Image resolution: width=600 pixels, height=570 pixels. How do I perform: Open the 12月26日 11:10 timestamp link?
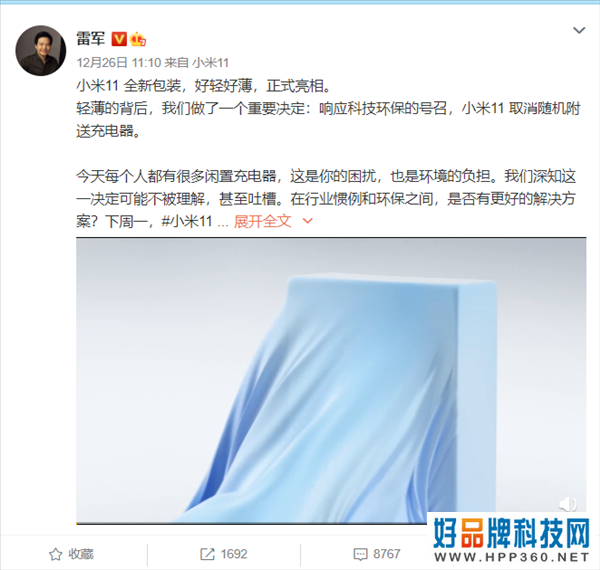(119, 62)
